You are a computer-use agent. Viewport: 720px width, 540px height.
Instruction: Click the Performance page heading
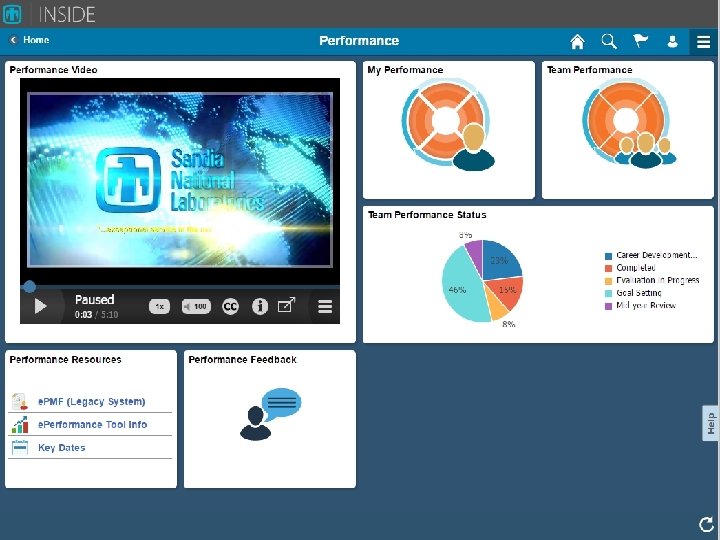359,41
